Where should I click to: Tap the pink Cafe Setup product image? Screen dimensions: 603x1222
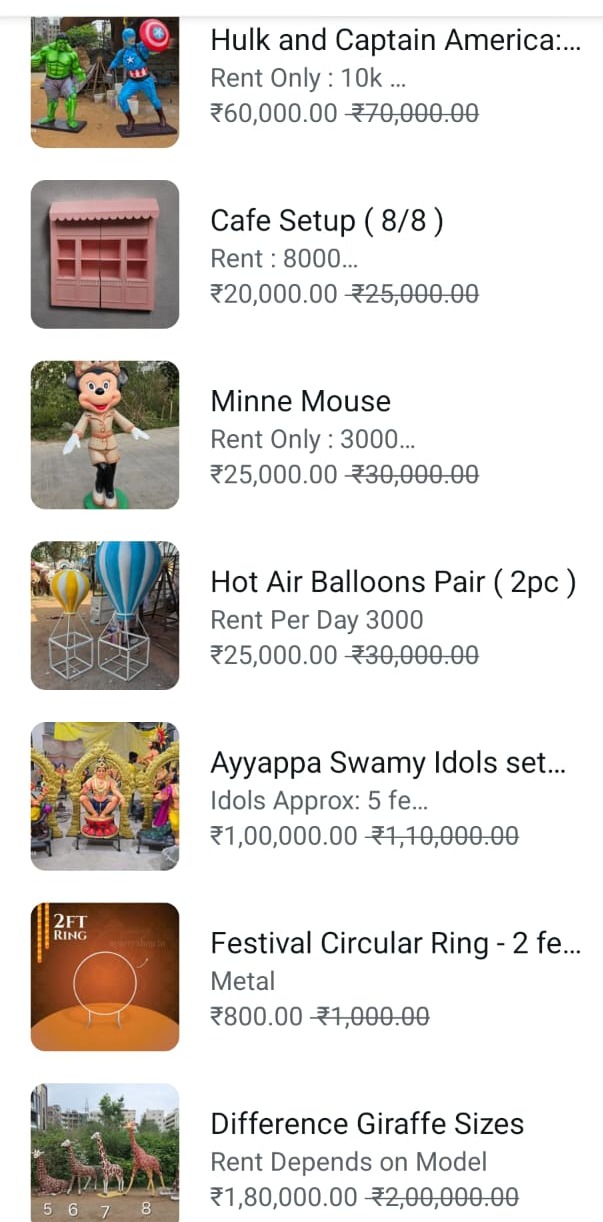104,254
